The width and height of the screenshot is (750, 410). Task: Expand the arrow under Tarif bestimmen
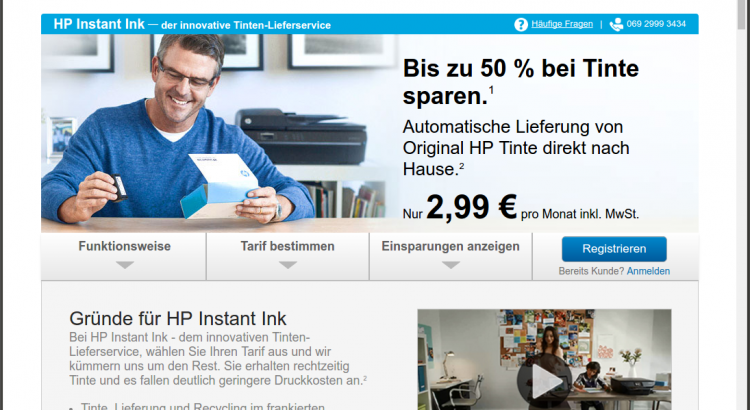pos(288,265)
